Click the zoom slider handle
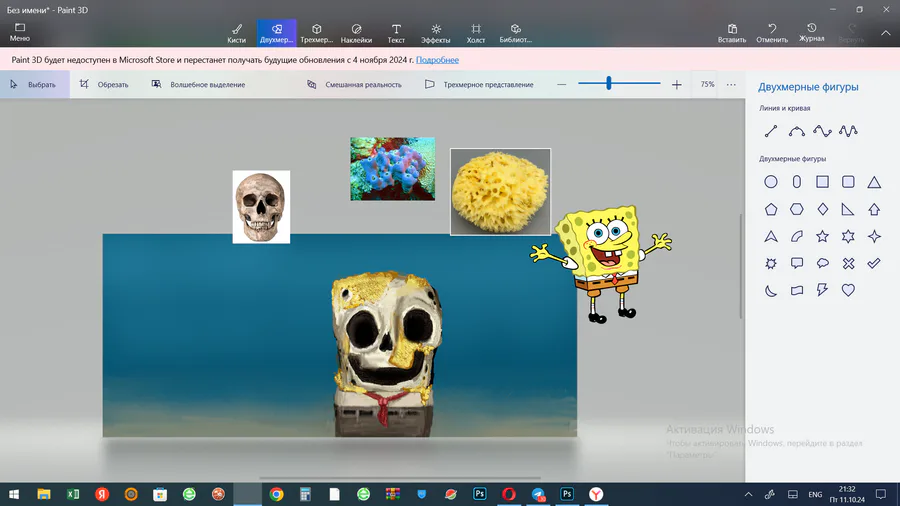Viewport: 900px width, 506px height. coord(608,84)
